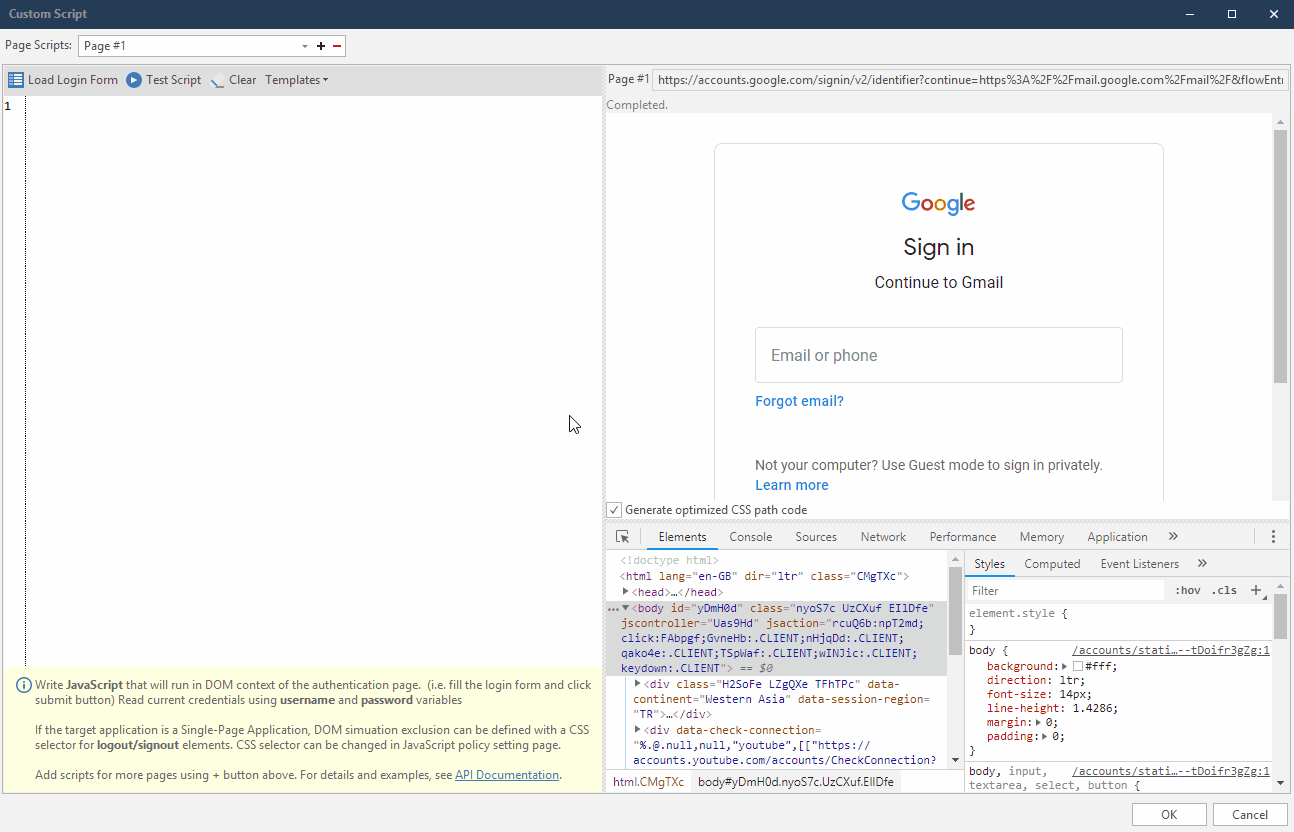Open the Computed styles tab
1294x832 pixels.
1052,563
